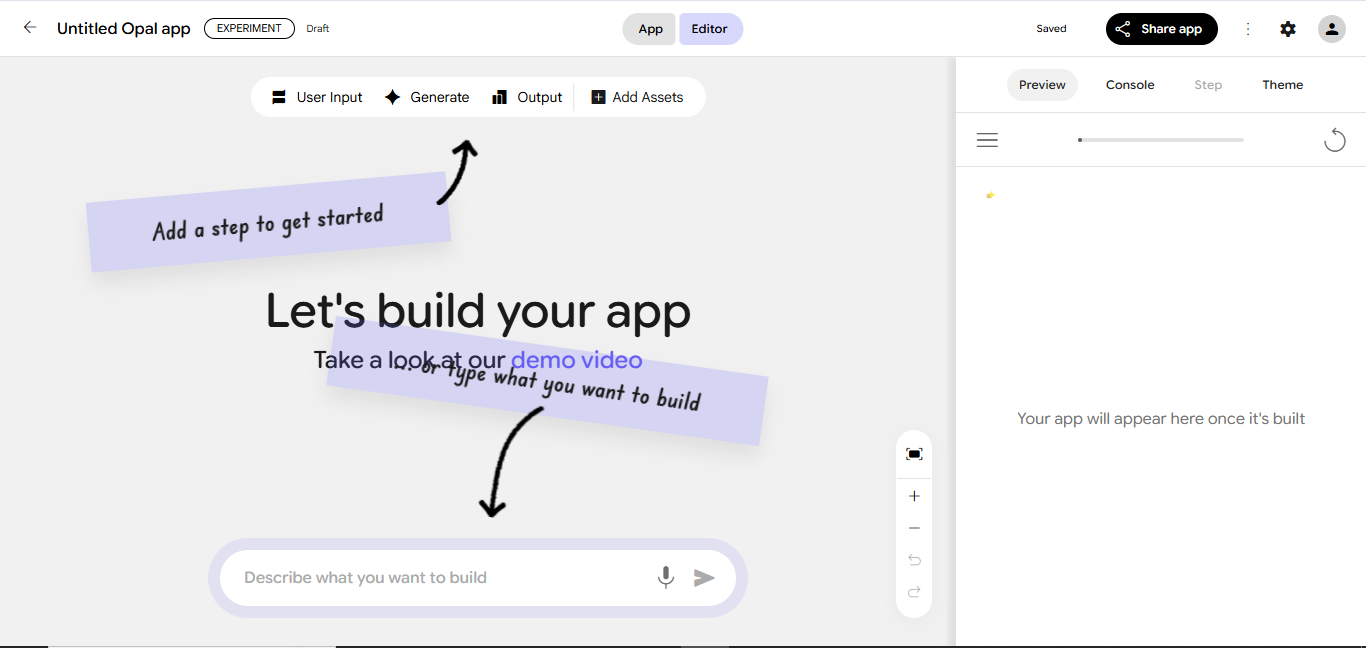Adjust the preview zoom slider
The image size is (1366, 648).
(x=1160, y=140)
